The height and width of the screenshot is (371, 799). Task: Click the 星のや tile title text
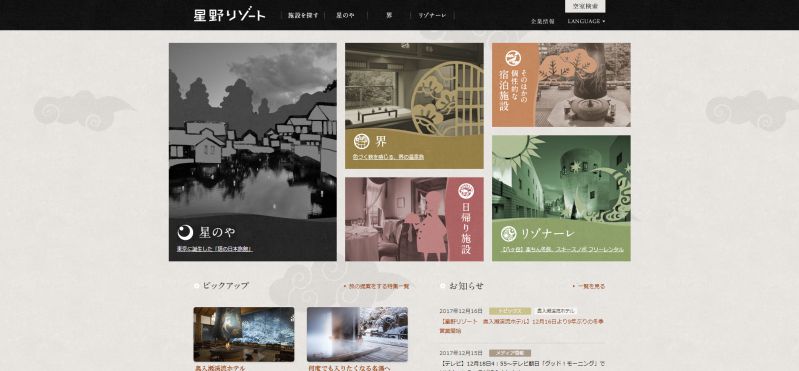tap(218, 232)
